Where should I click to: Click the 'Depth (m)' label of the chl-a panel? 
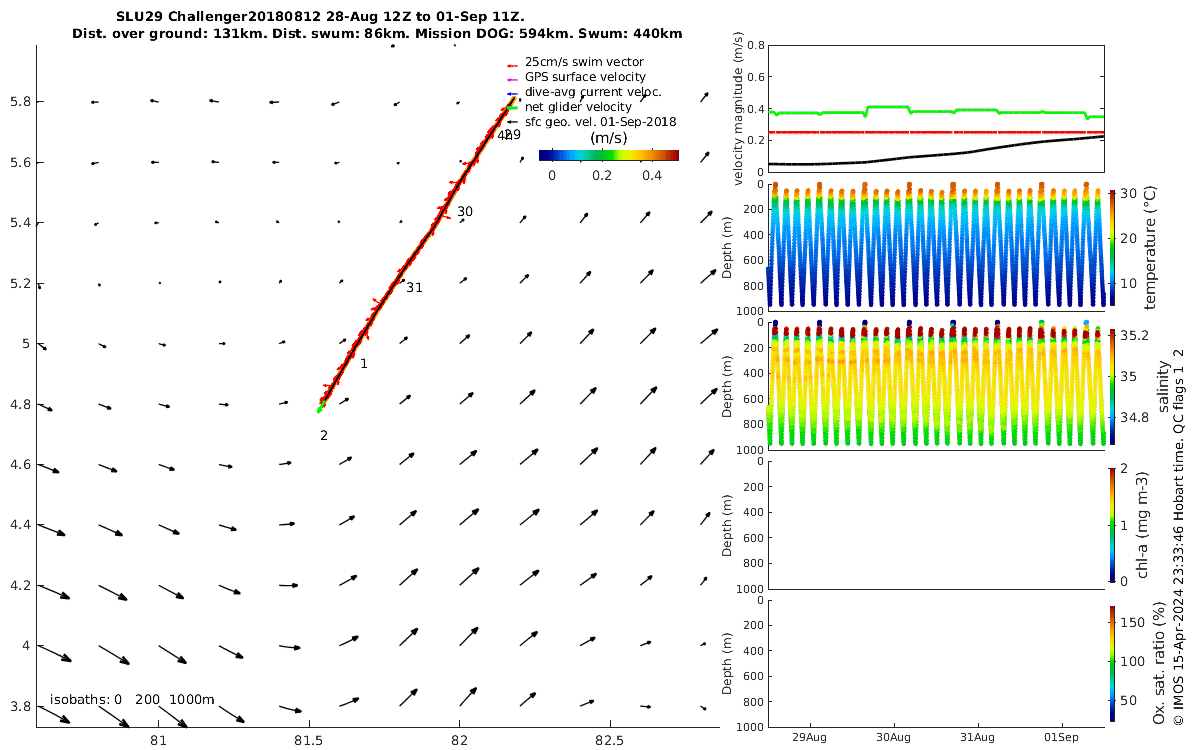(x=728, y=525)
